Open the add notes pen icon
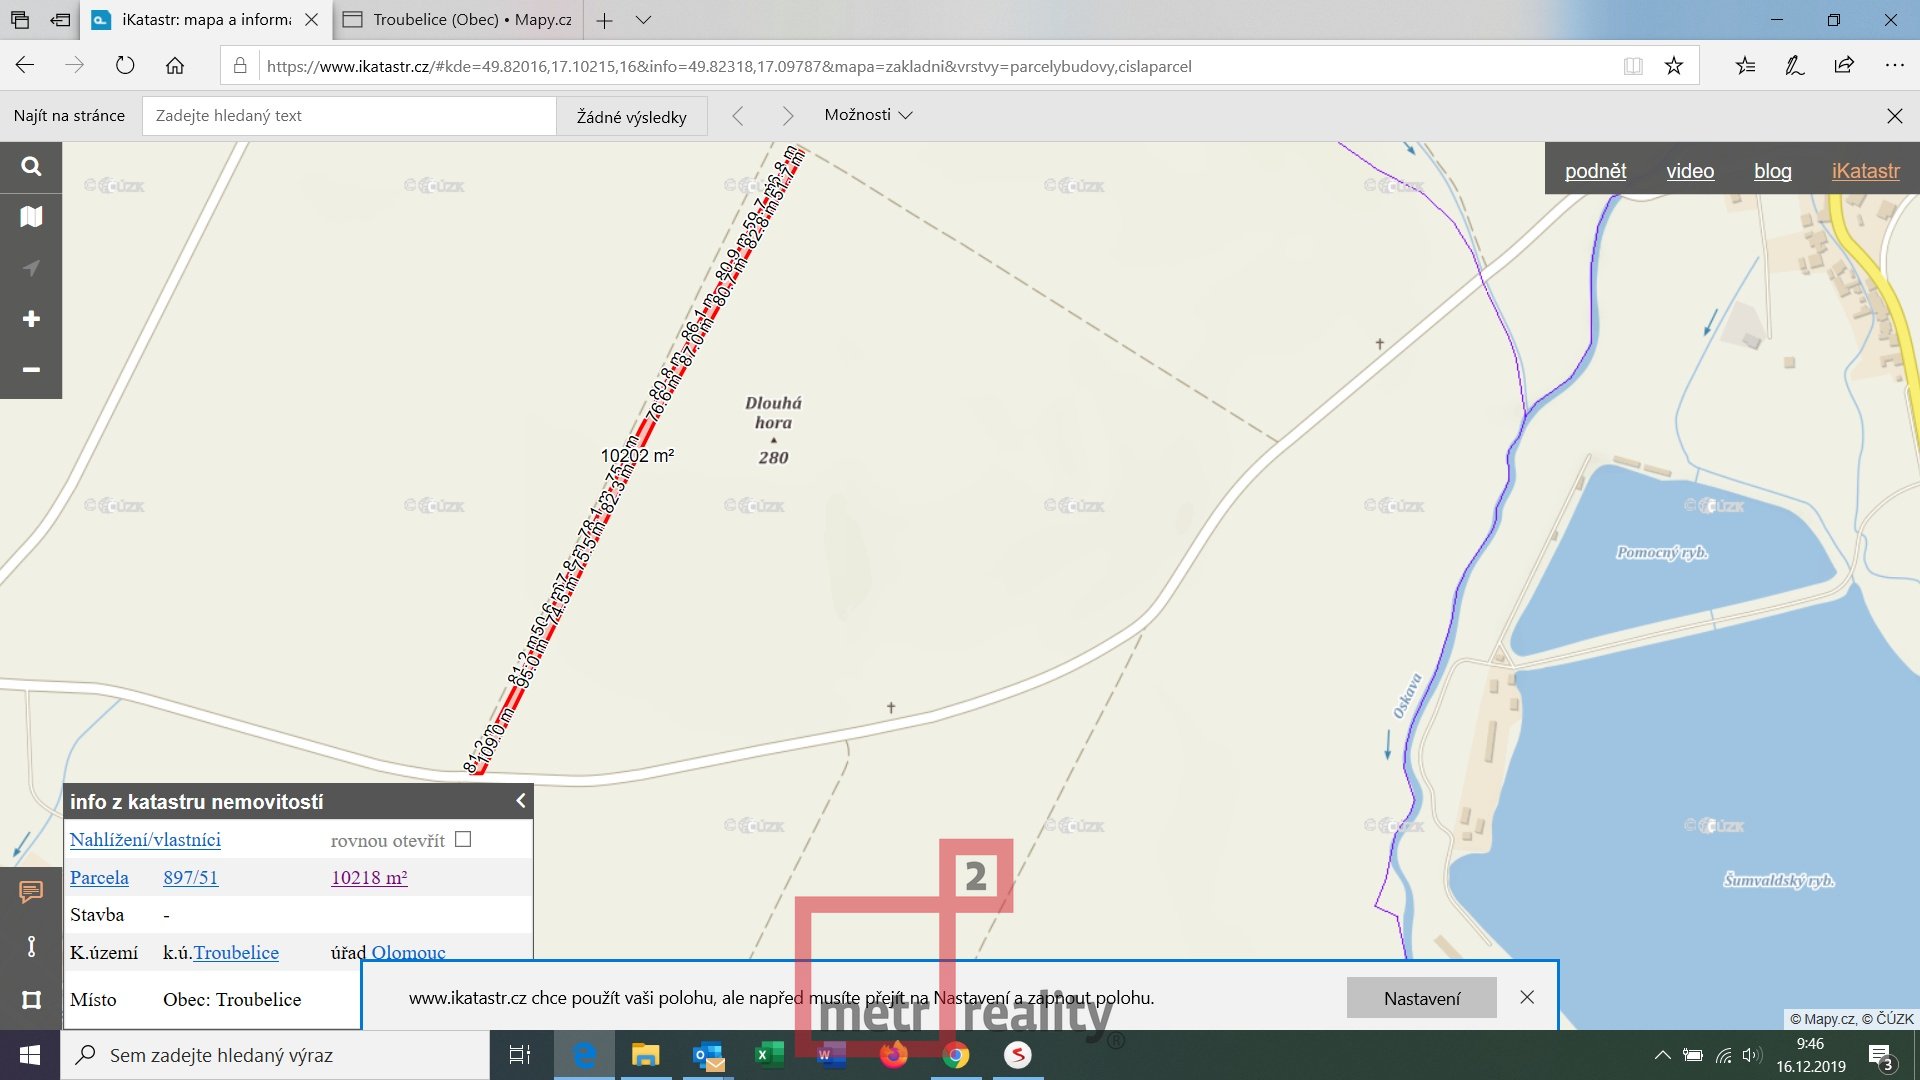This screenshot has height=1080, width=1920. coord(1795,66)
